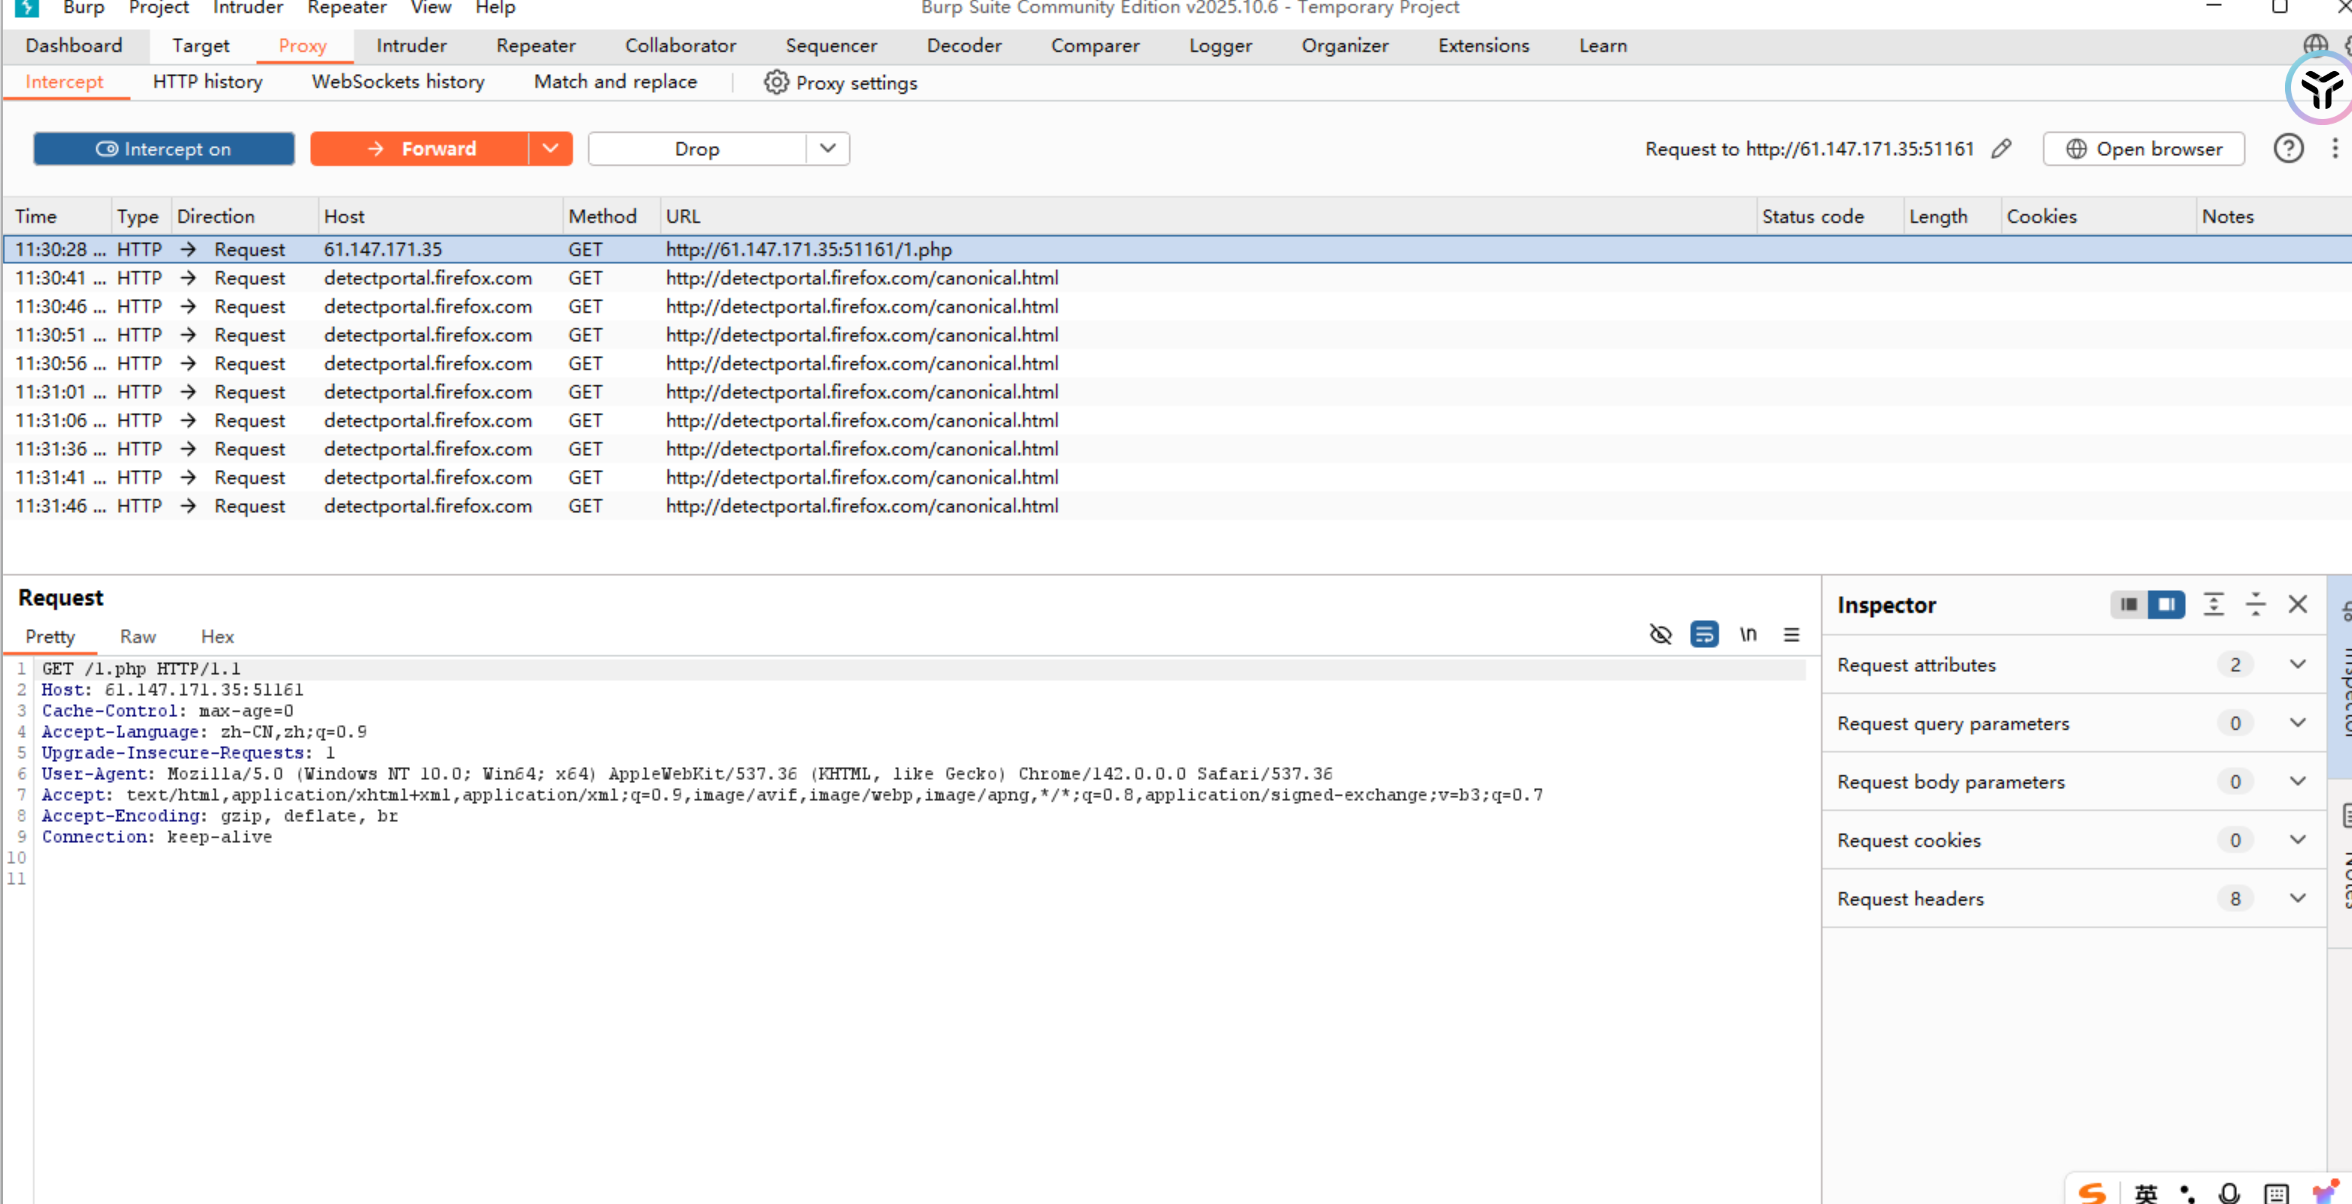Open the Repeater main tab
This screenshot has width=2352, height=1204.
535,45
